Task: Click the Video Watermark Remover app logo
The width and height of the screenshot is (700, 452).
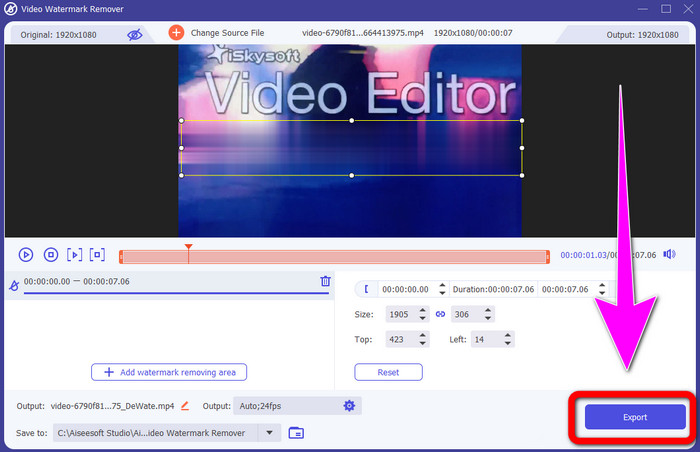Action: coord(10,8)
